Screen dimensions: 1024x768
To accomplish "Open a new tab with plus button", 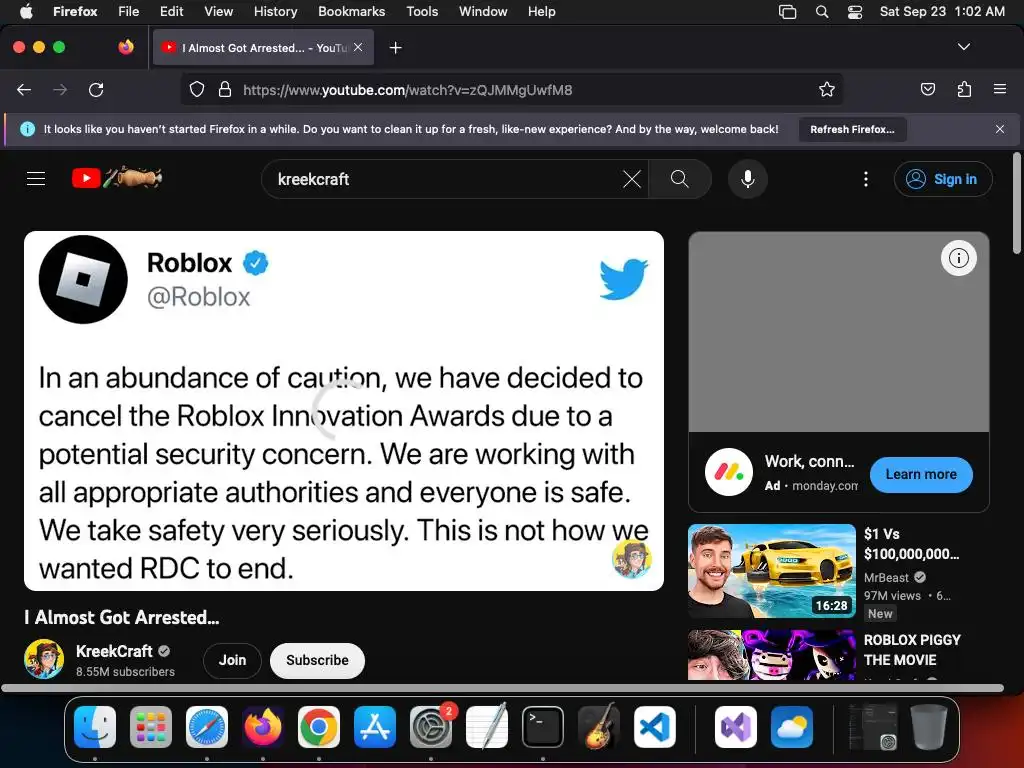I will click(x=395, y=48).
